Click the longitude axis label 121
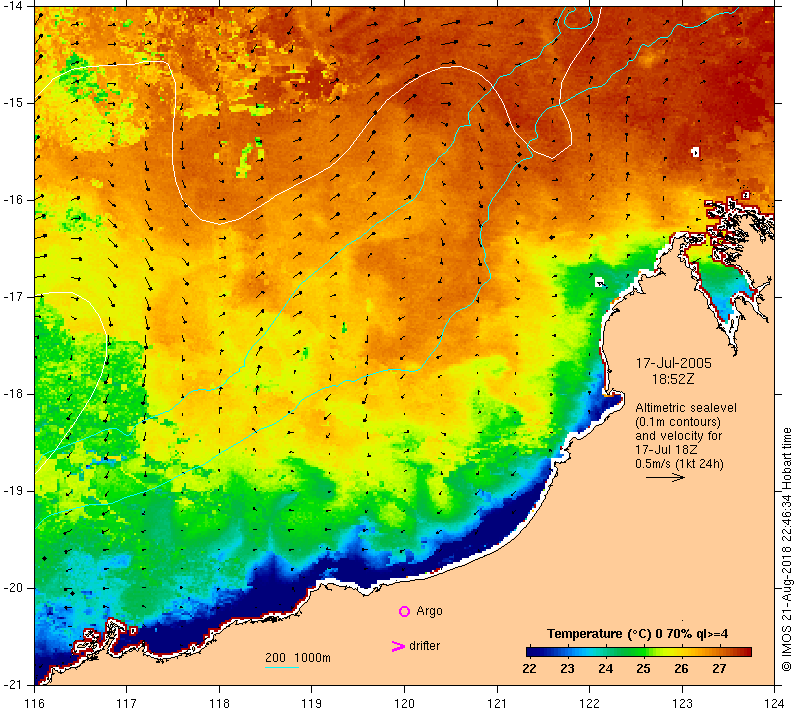800x710 pixels. pyautogui.click(x=497, y=703)
